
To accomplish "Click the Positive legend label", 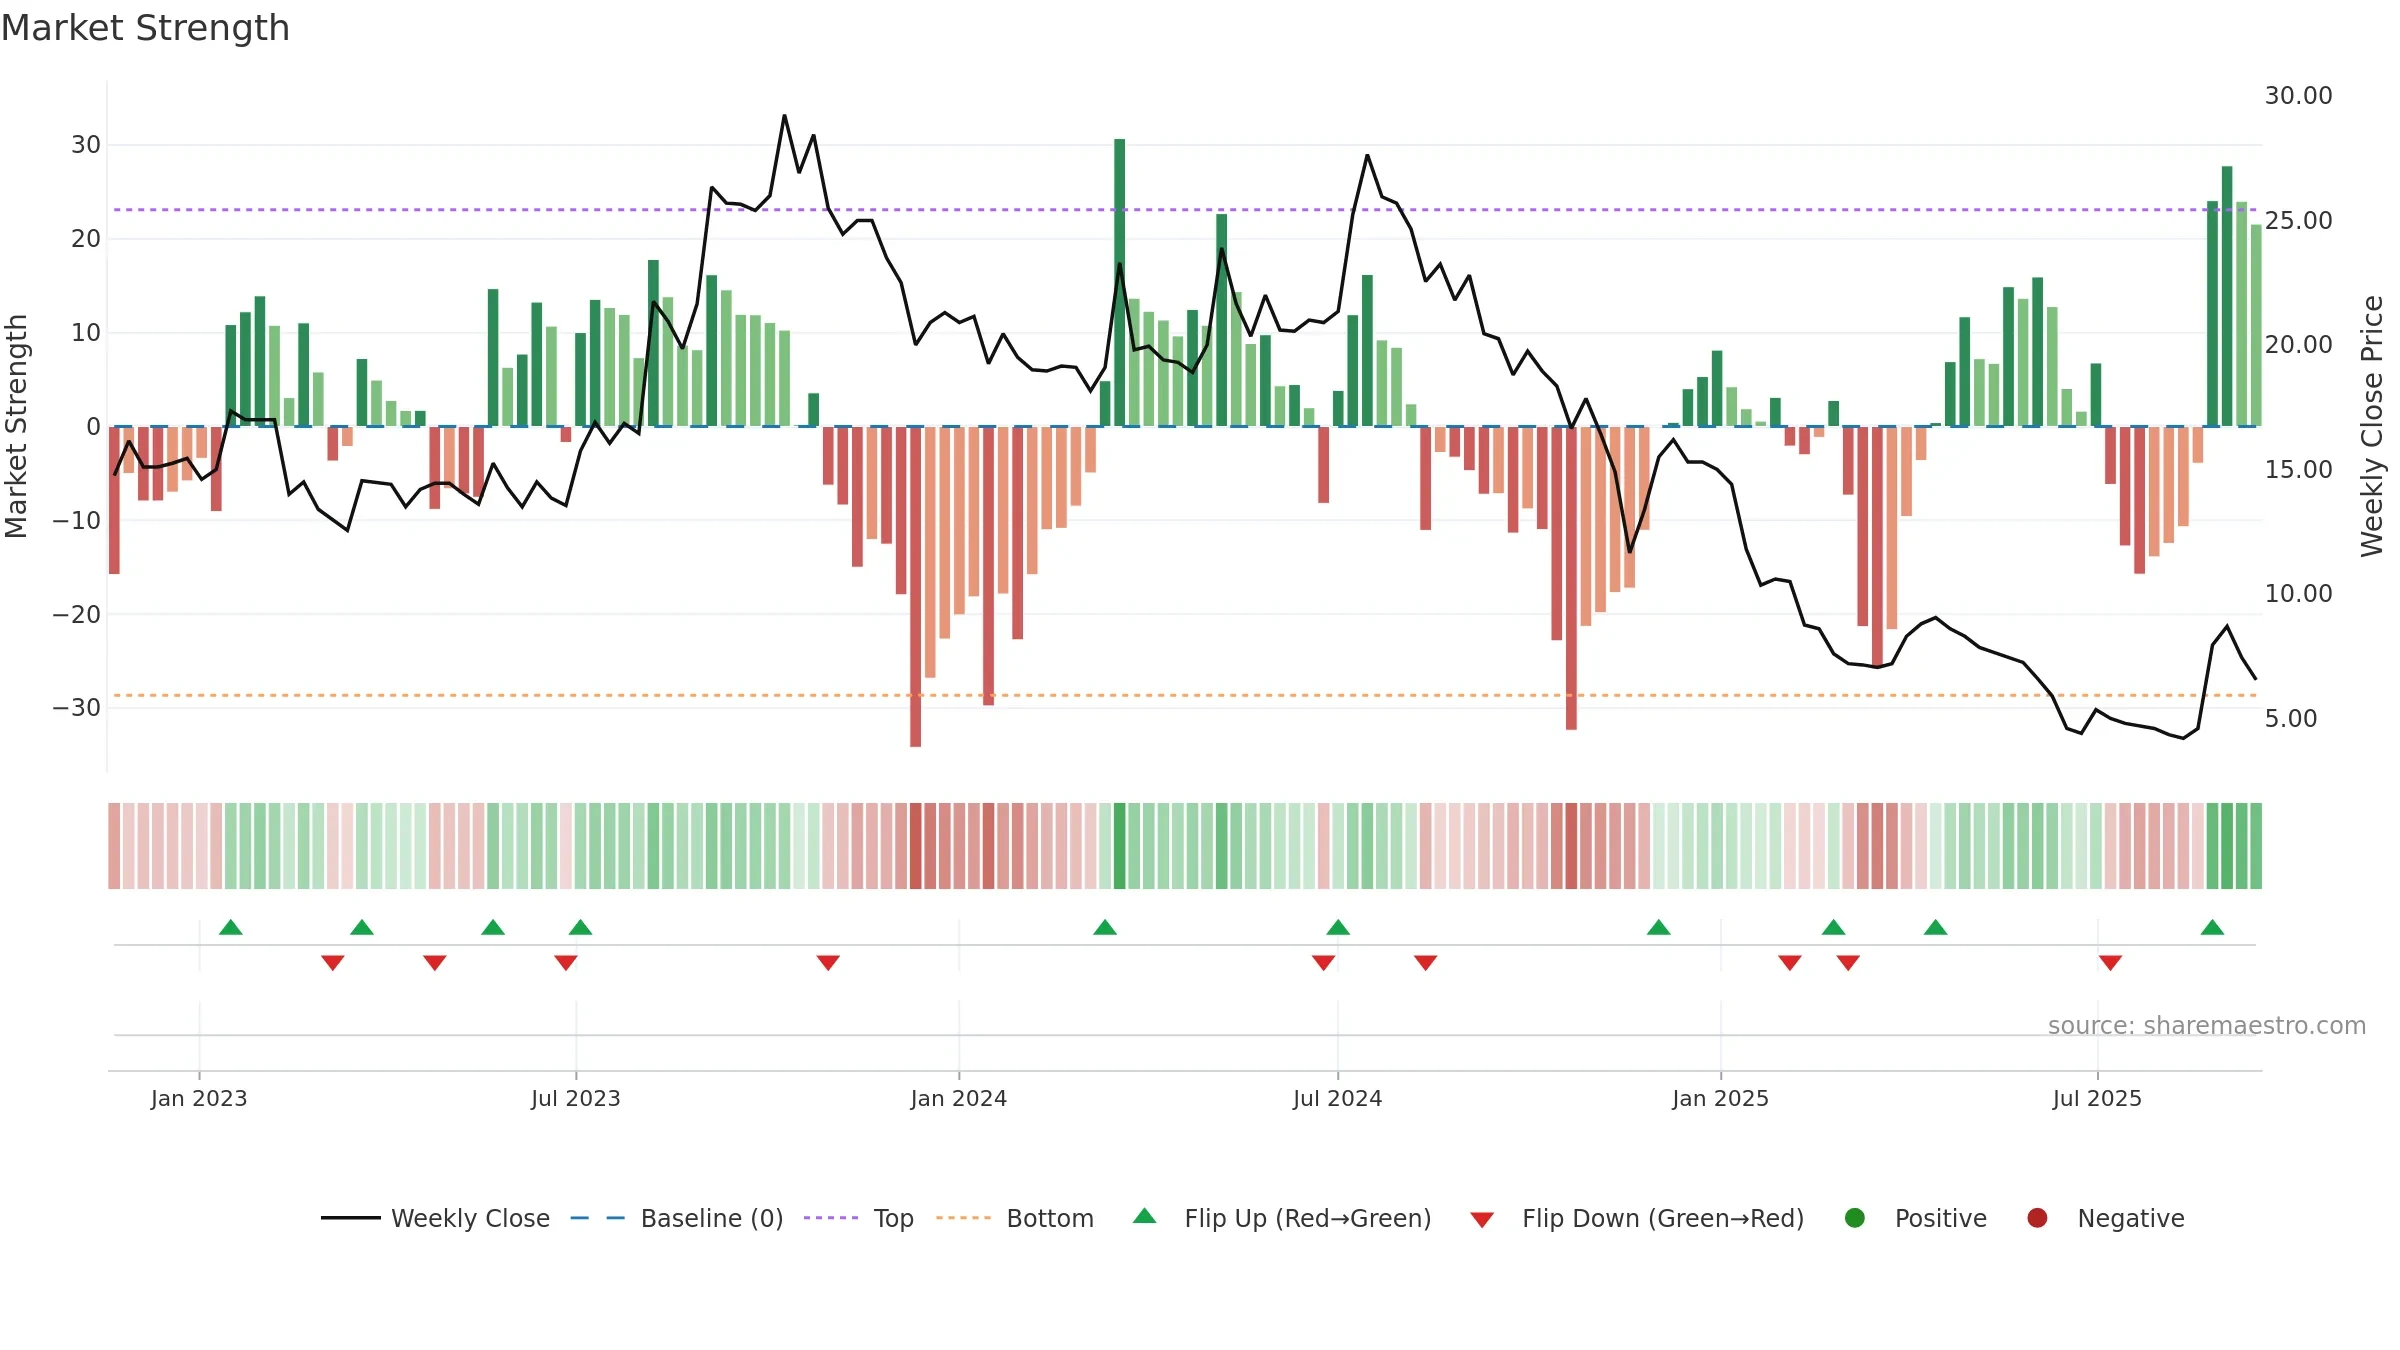I will [1940, 1218].
